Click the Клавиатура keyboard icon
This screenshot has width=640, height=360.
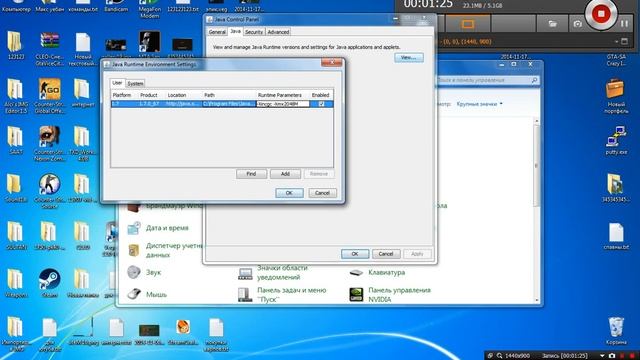point(356,272)
